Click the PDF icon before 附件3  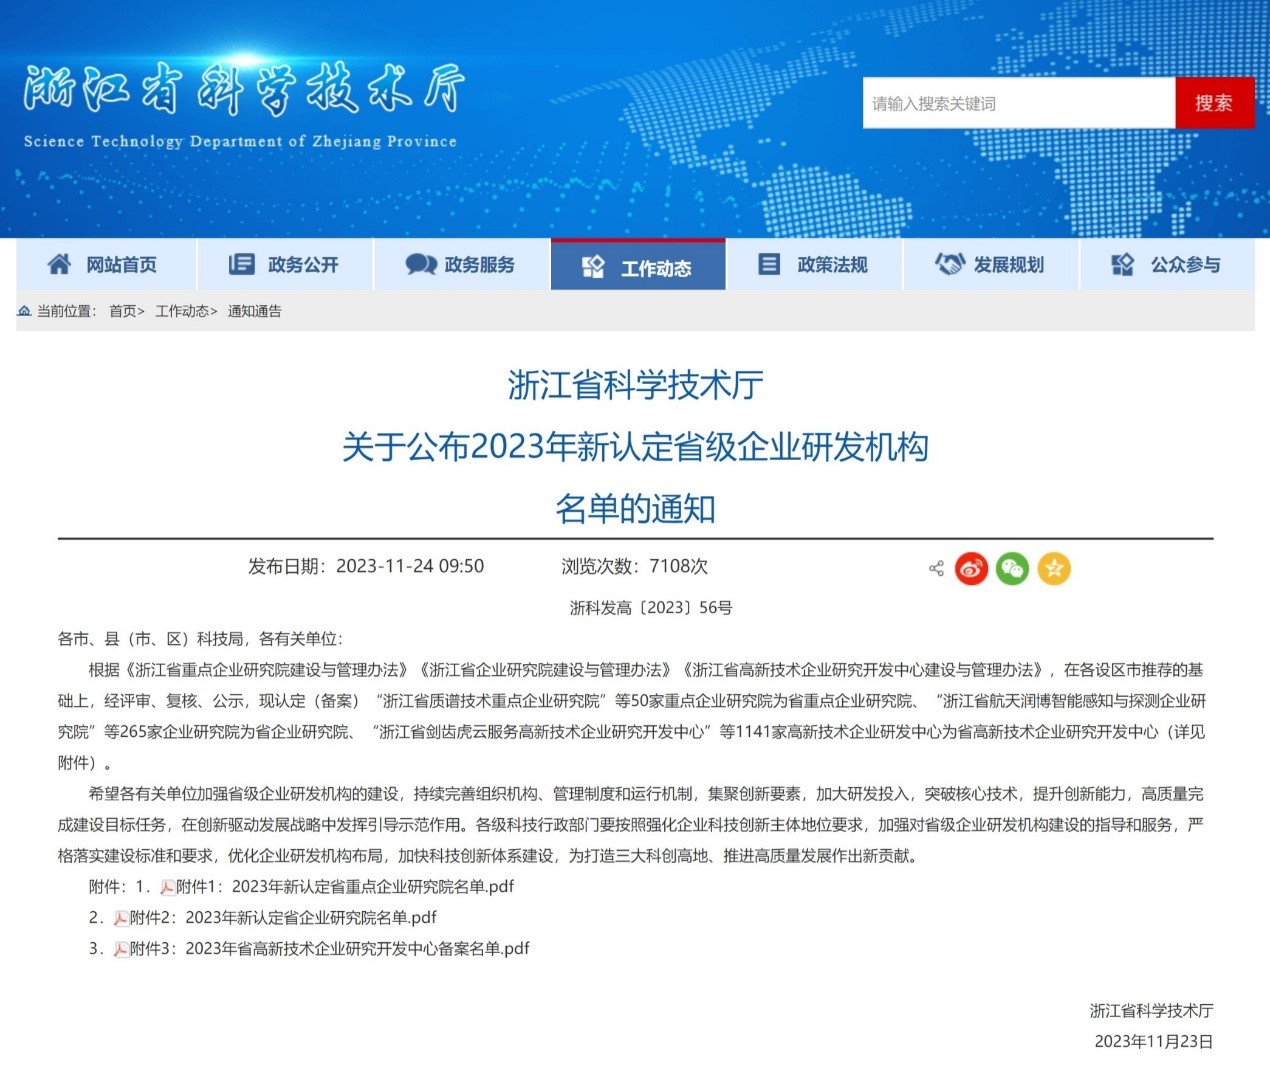[x=121, y=949]
